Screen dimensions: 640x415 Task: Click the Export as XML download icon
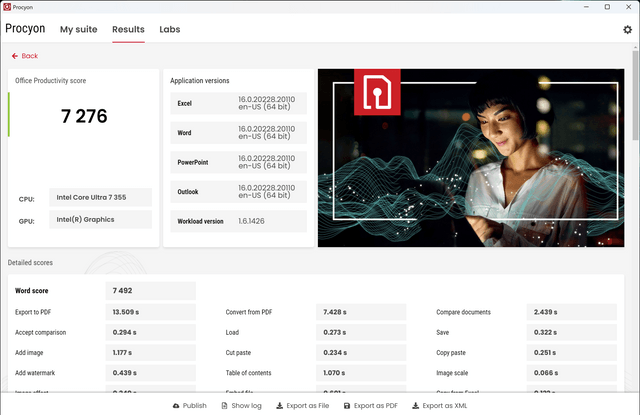tap(416, 406)
